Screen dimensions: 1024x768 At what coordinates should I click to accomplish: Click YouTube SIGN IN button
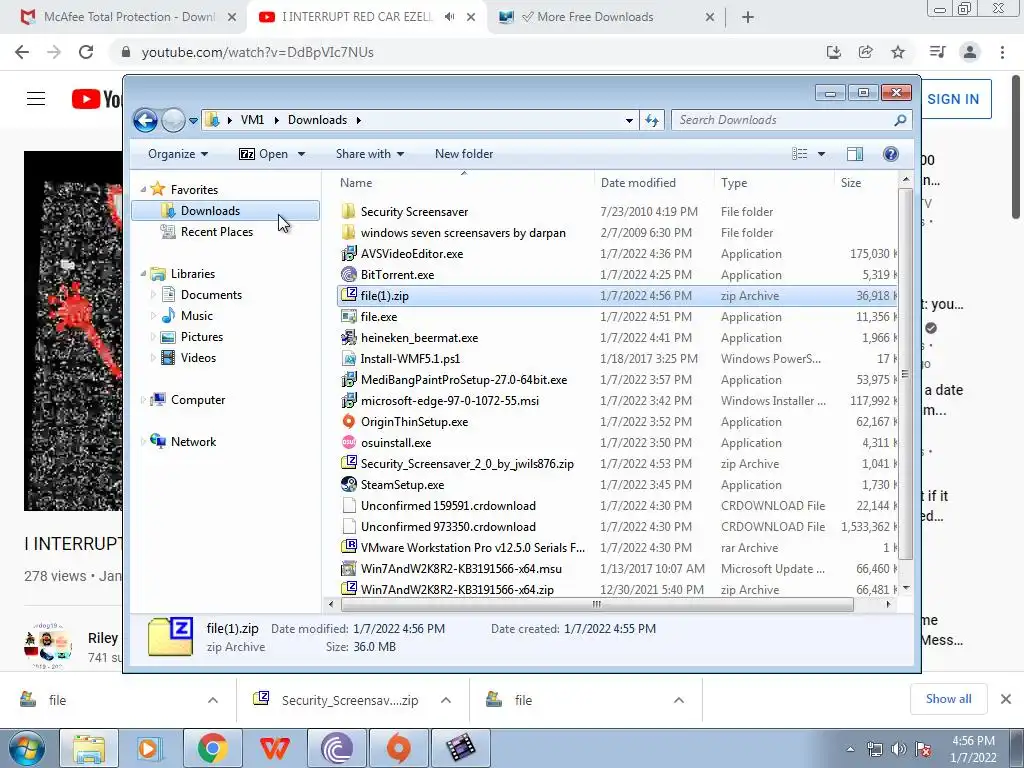[953, 99]
